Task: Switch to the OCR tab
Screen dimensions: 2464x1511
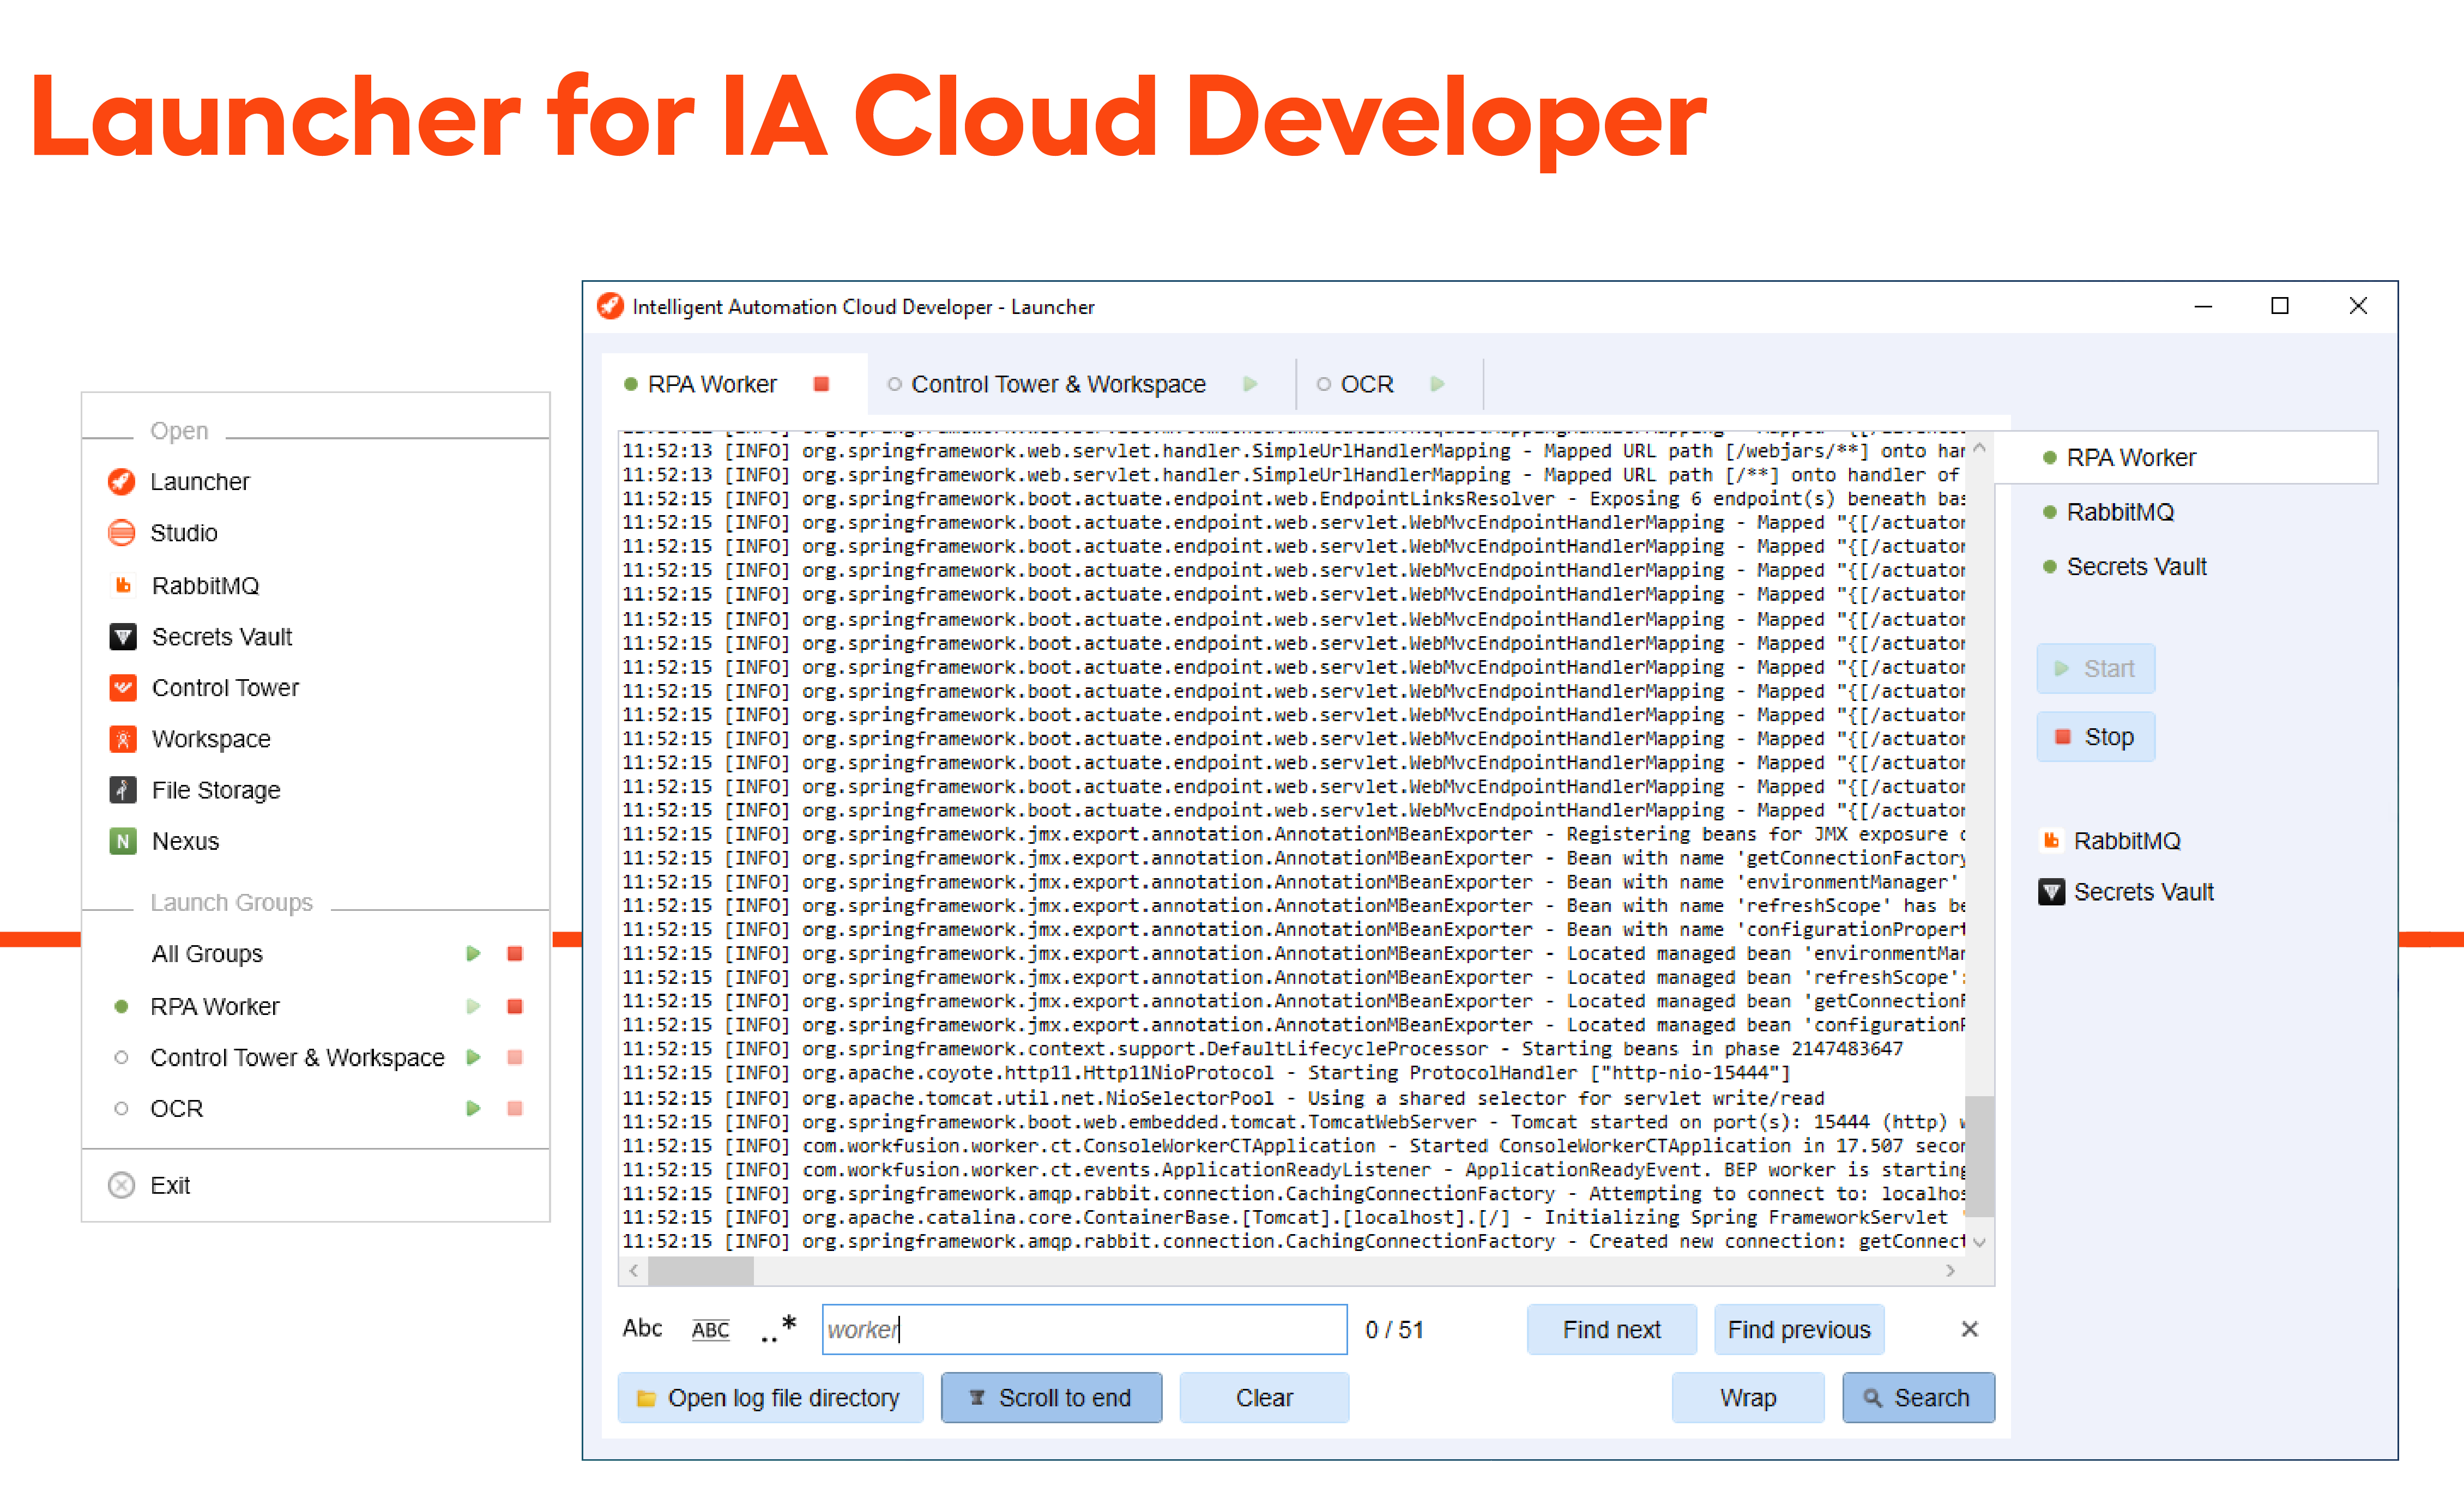Action: pyautogui.click(x=1366, y=384)
